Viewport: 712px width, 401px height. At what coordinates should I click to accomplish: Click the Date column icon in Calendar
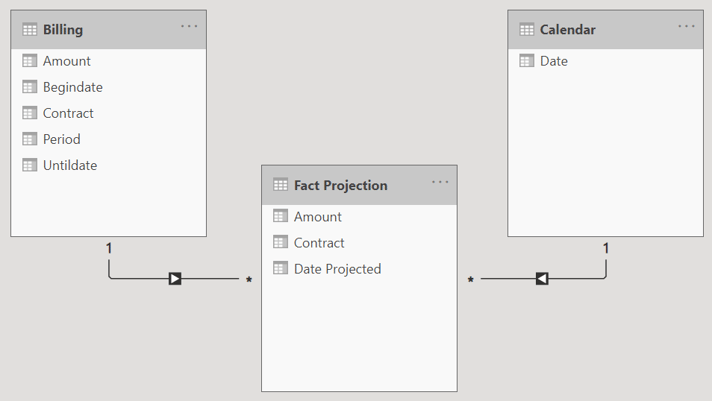(527, 61)
